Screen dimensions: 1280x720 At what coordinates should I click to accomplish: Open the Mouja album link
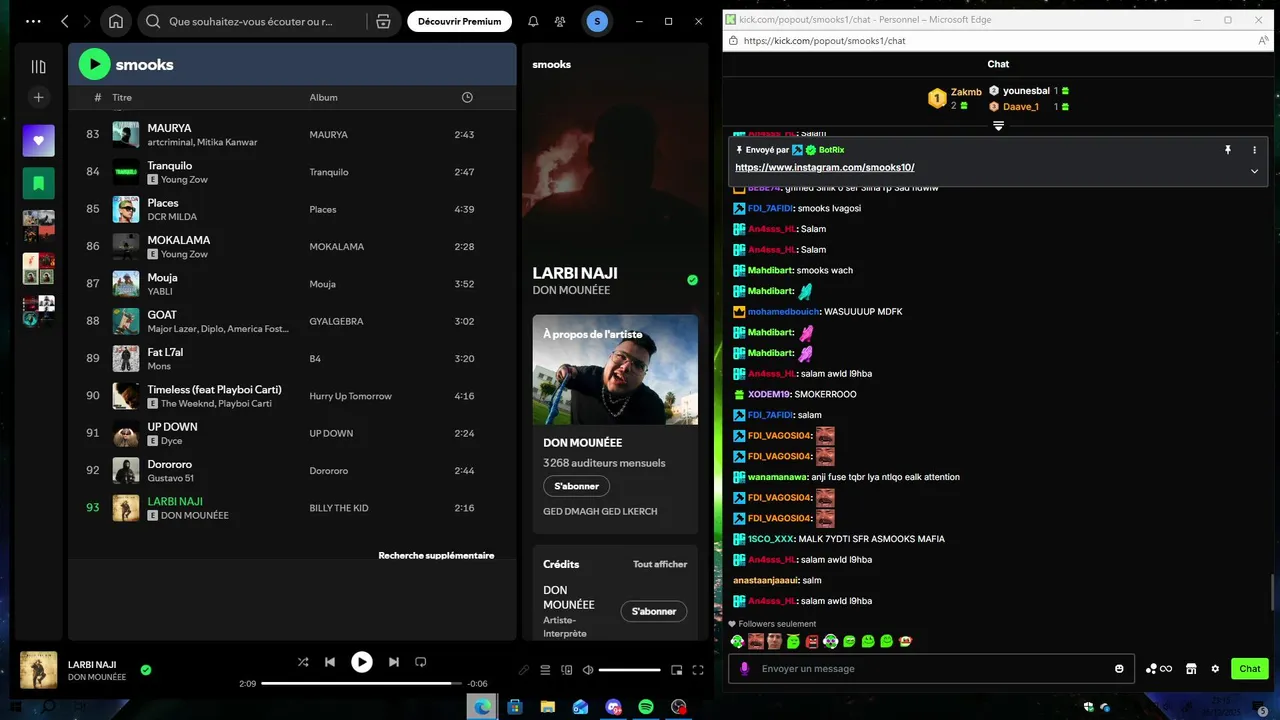point(322,284)
